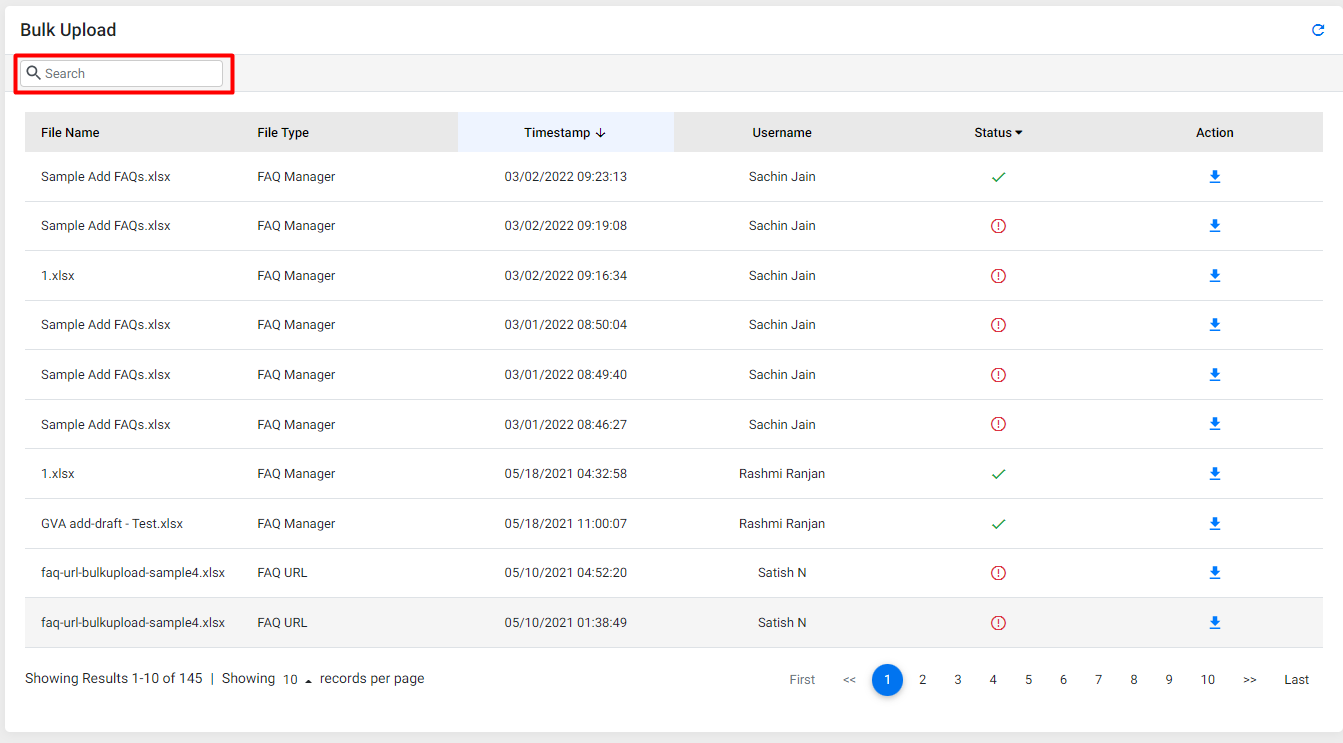This screenshot has height=743, width=1343.
Task: Click "Sample Add FAQs.xlsx" in the 08:46:27 row
Action: (106, 425)
